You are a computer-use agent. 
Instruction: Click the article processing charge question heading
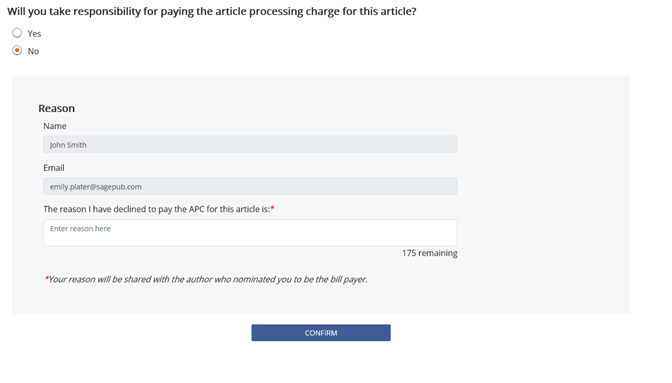pyautogui.click(x=212, y=12)
